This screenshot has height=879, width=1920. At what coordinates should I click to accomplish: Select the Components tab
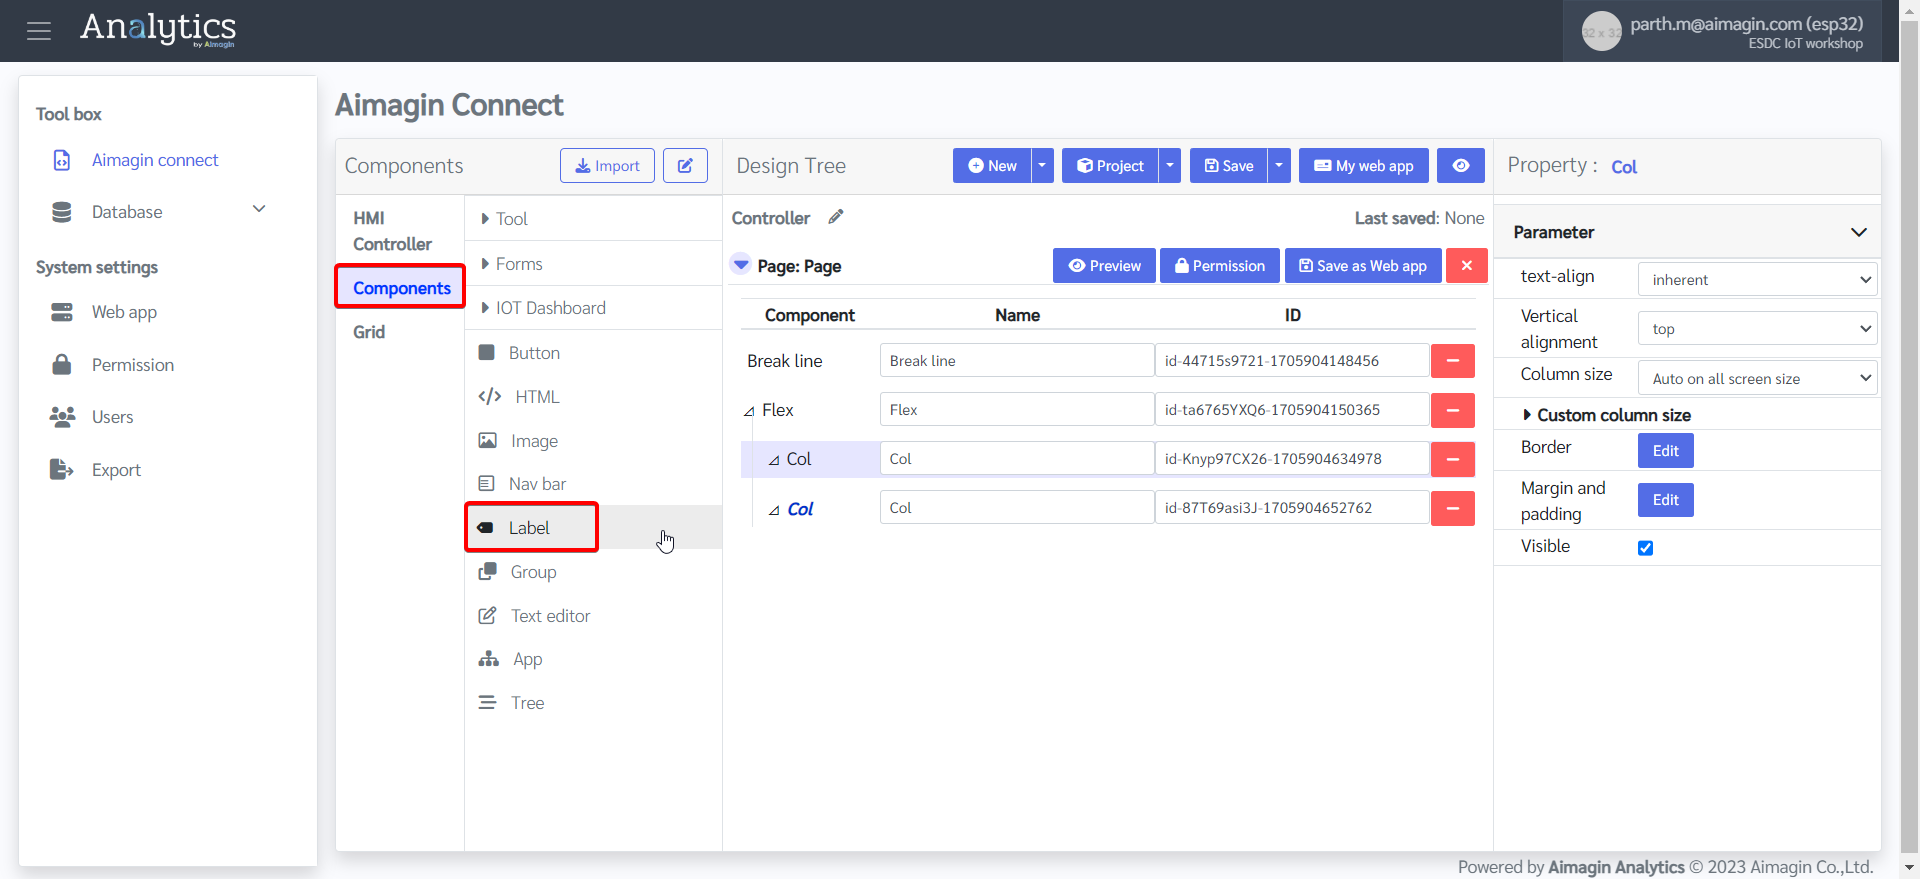(x=401, y=288)
